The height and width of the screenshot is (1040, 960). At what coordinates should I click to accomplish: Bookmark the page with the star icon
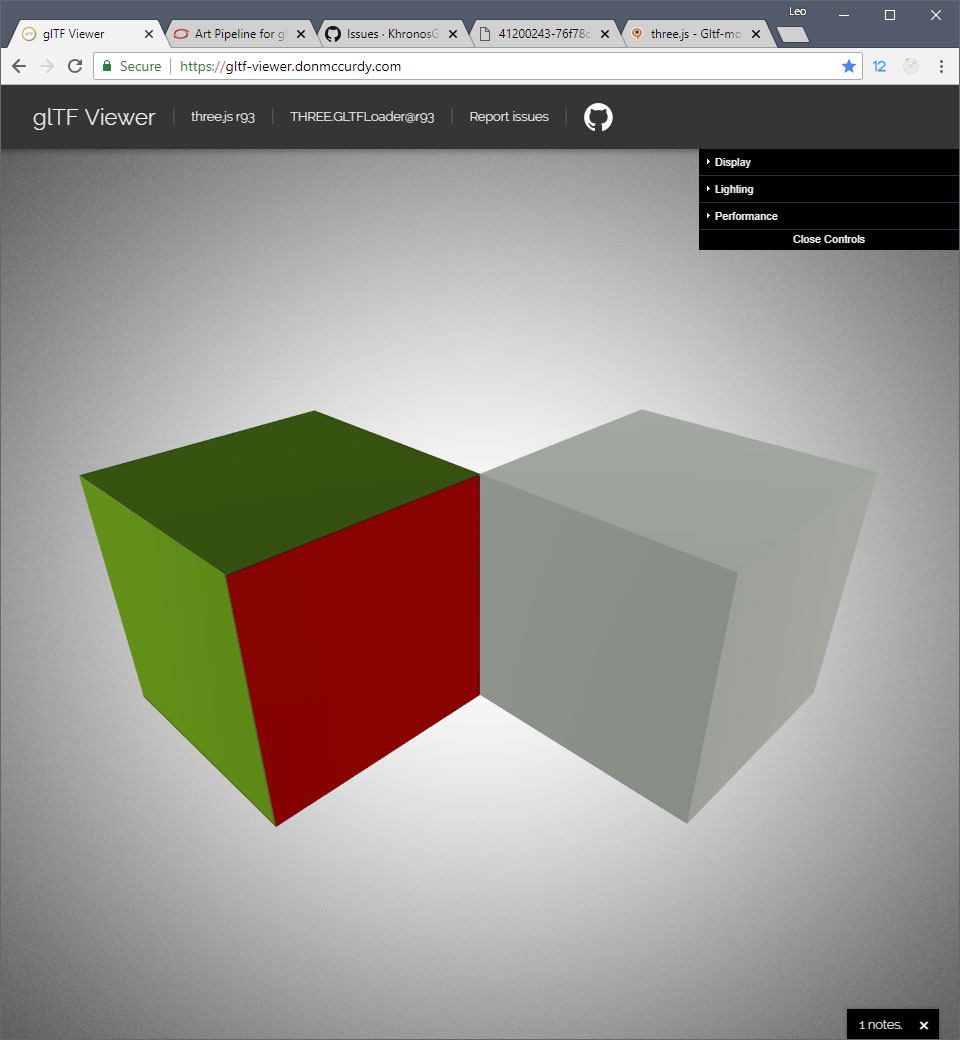[x=849, y=65]
